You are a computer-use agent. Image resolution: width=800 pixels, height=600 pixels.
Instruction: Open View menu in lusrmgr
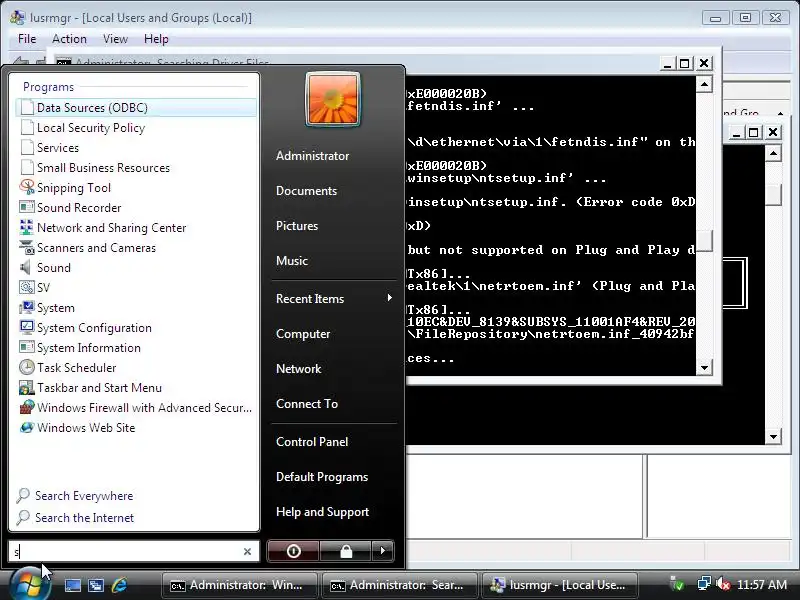[115, 39]
